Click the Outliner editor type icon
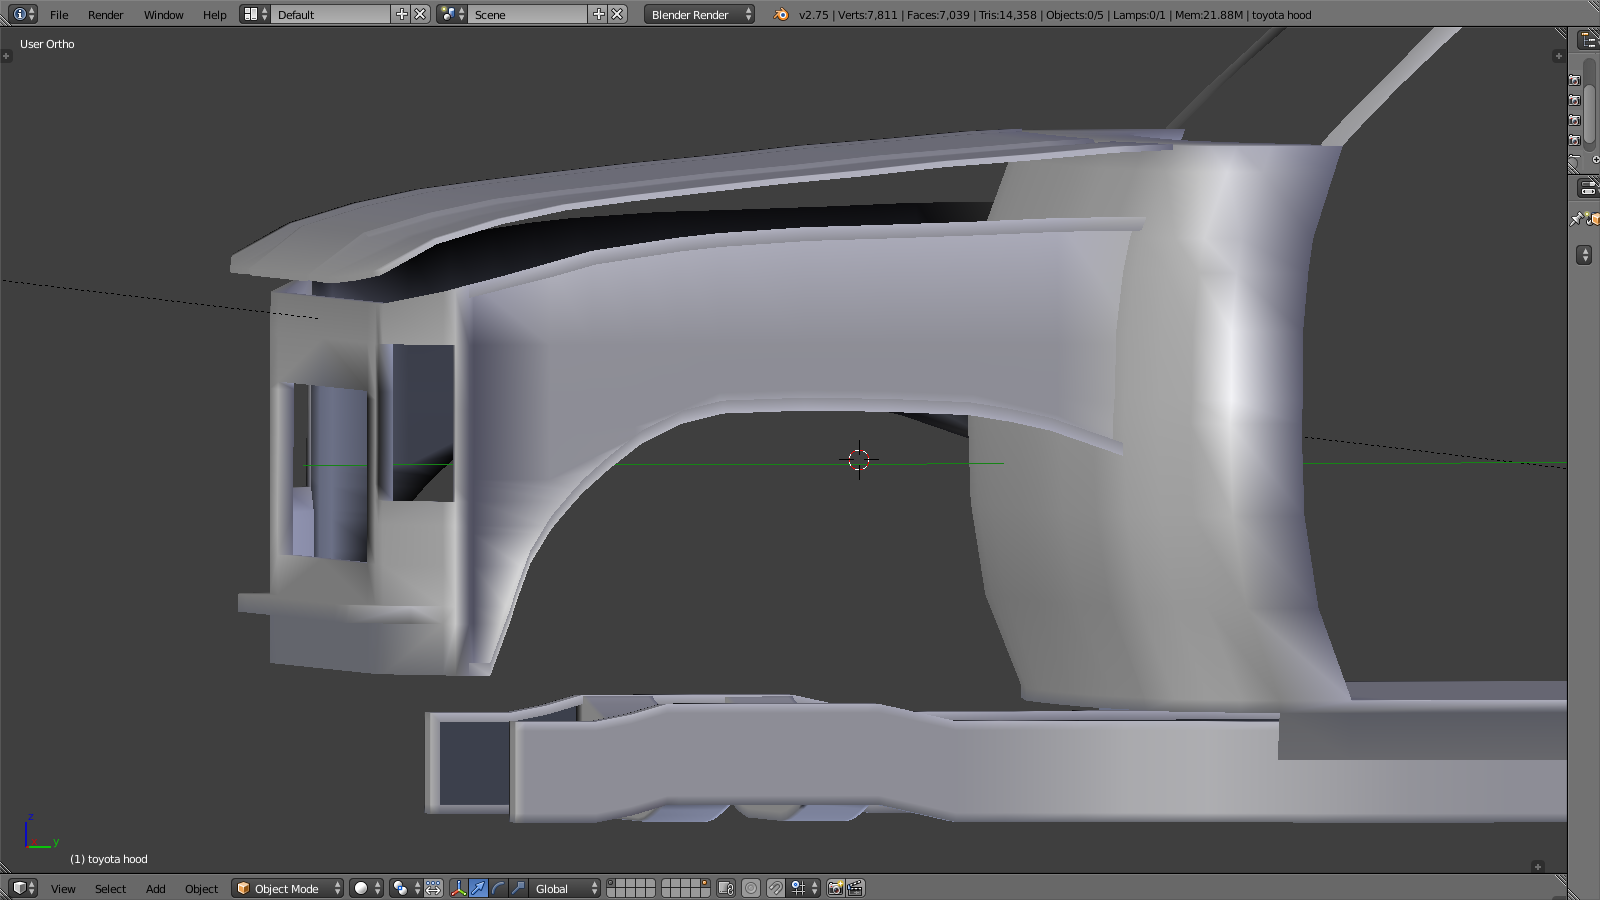Screen dimensions: 1600x900 point(1588,40)
